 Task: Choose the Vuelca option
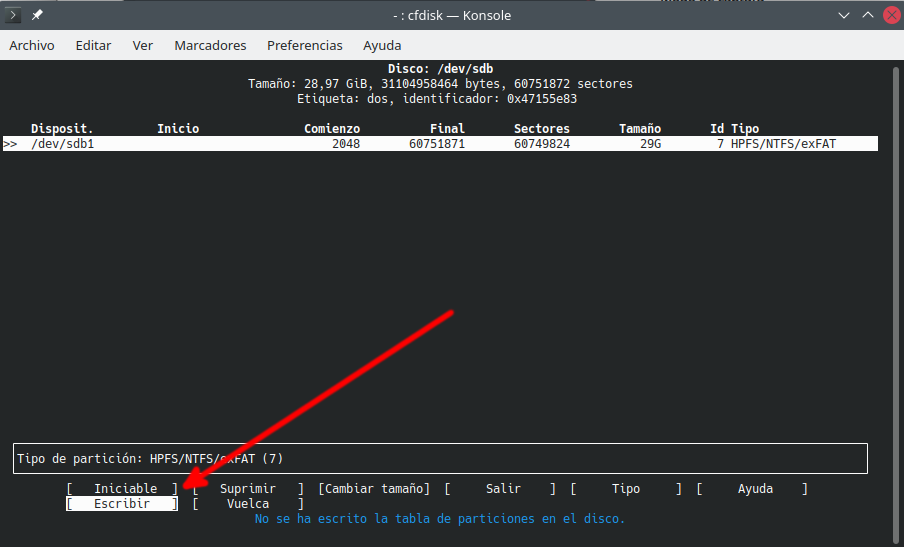pos(248,504)
